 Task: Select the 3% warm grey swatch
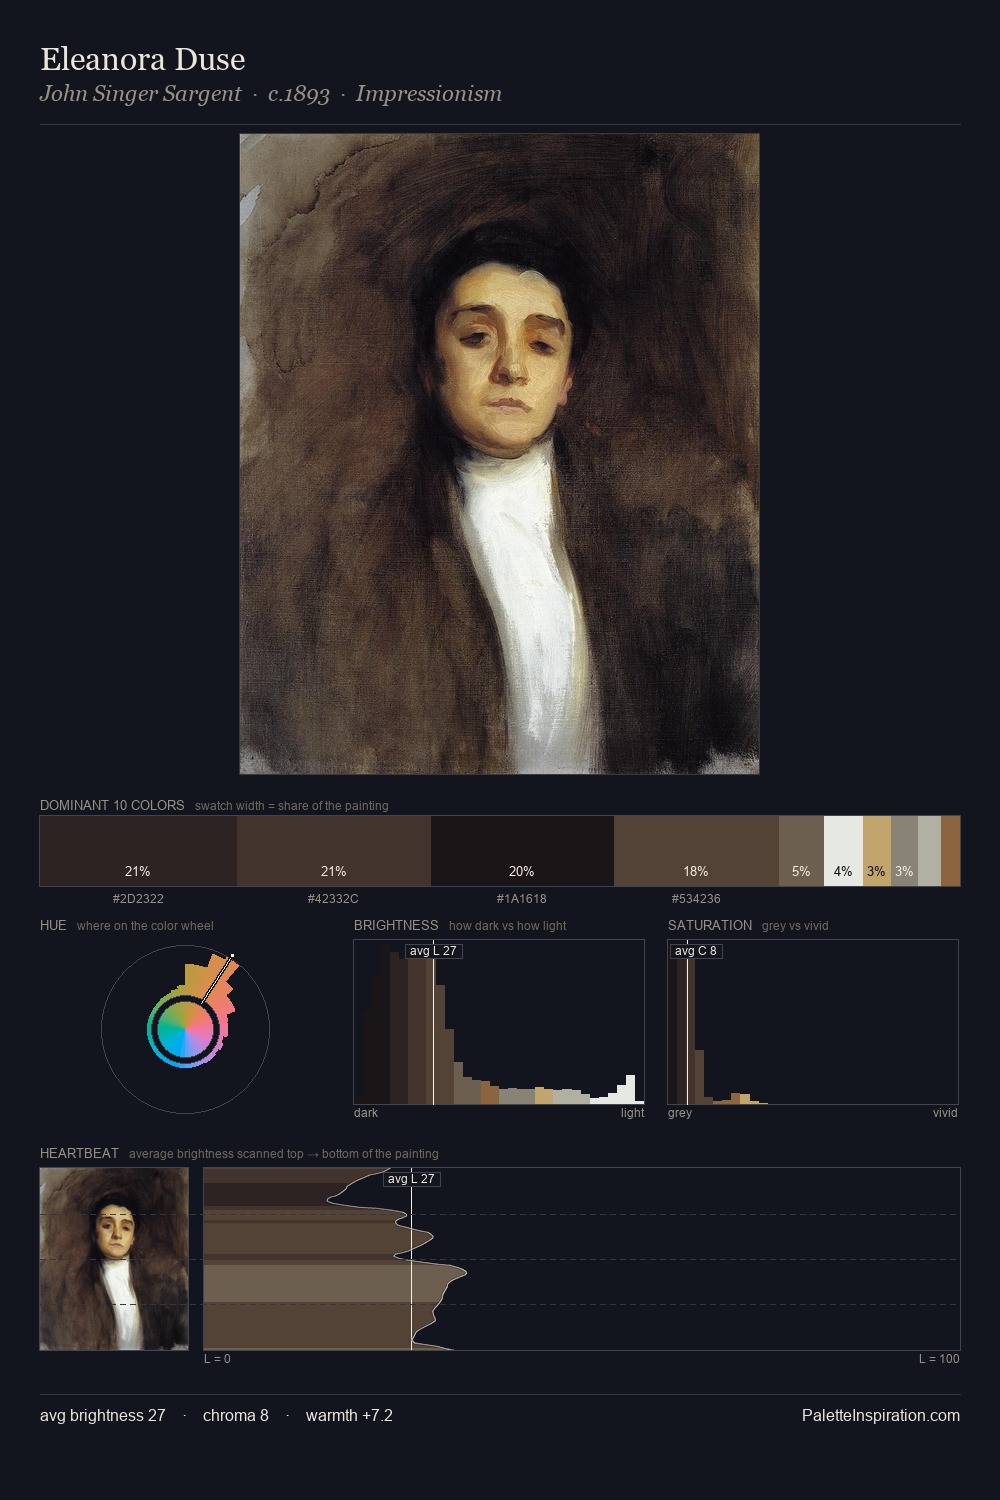(x=904, y=851)
